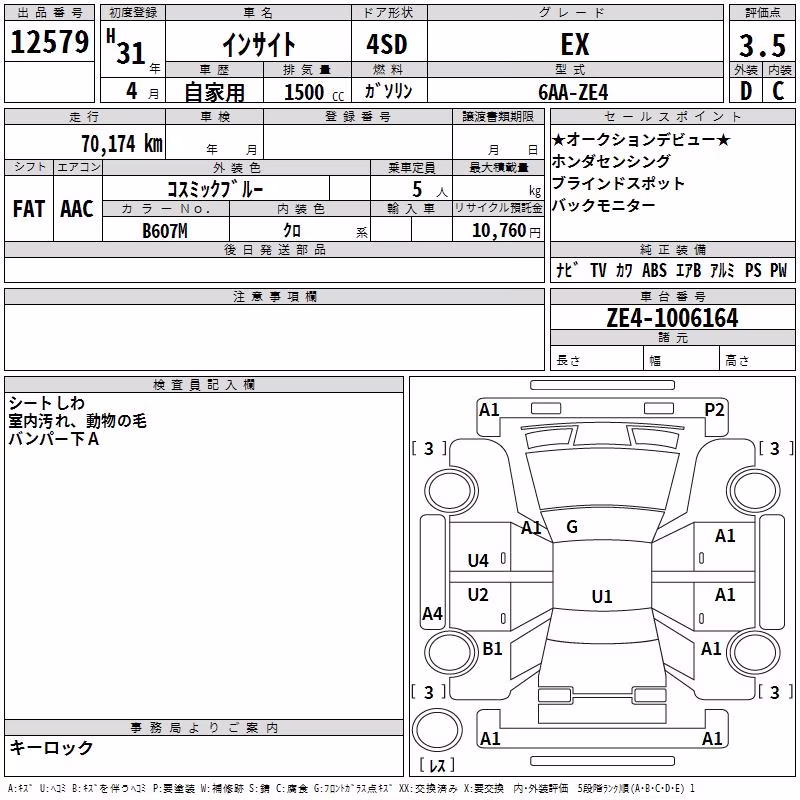Click U4 dent mark on diagram
Viewport: 800px width, 800px height.
pos(478,561)
